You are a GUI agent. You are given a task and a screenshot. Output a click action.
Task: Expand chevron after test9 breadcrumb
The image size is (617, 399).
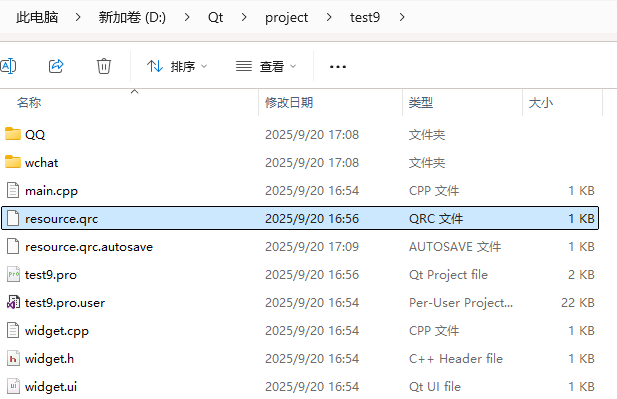402,17
